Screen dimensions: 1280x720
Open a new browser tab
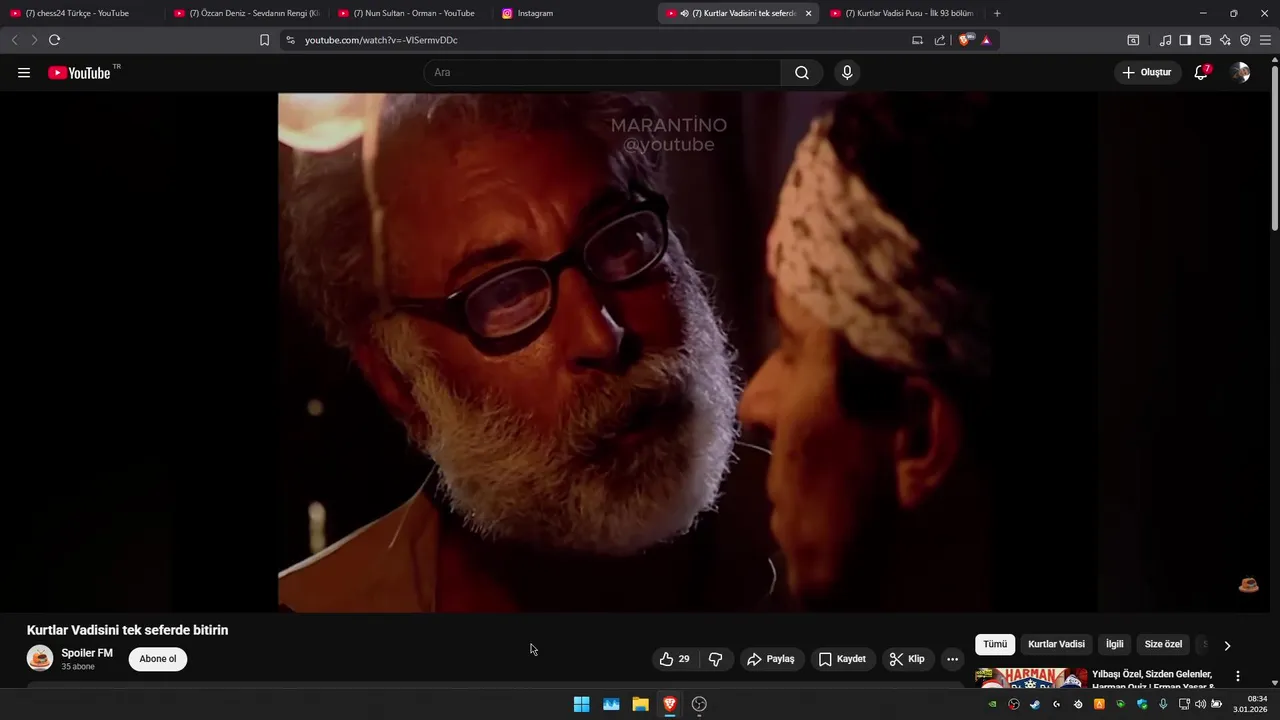click(x=997, y=13)
